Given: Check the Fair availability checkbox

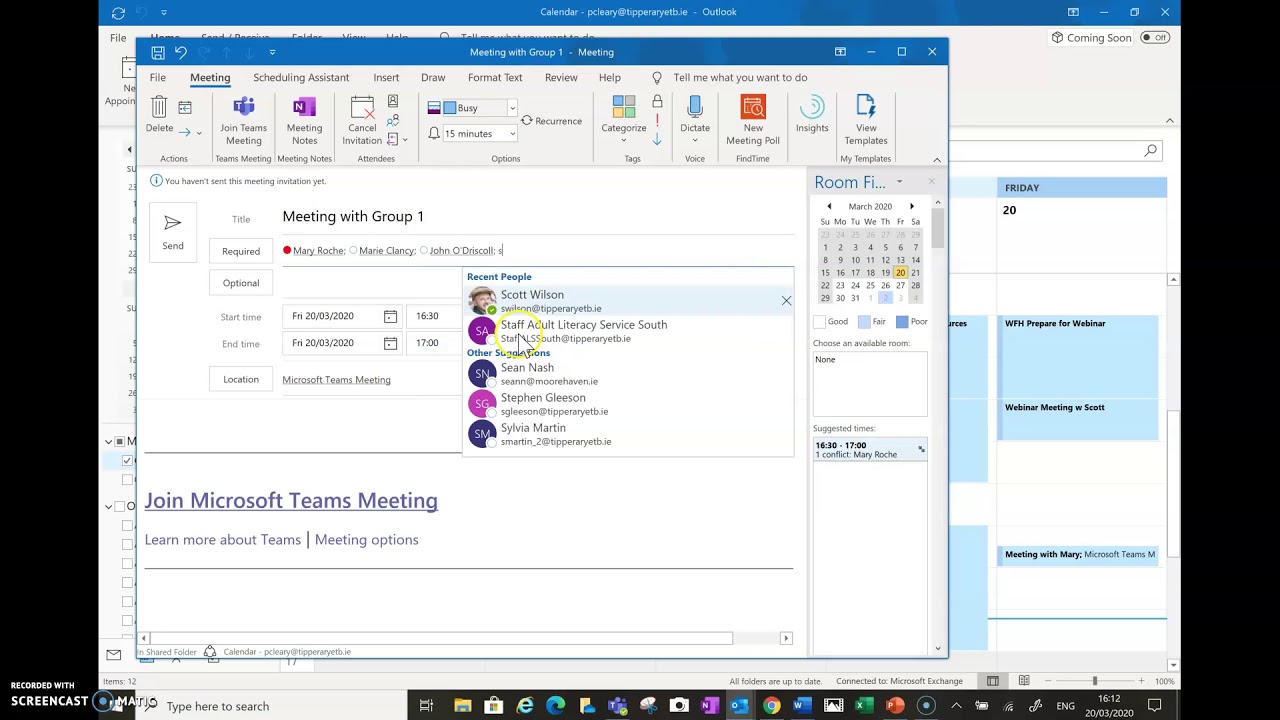Looking at the screenshot, I should pos(866,321).
